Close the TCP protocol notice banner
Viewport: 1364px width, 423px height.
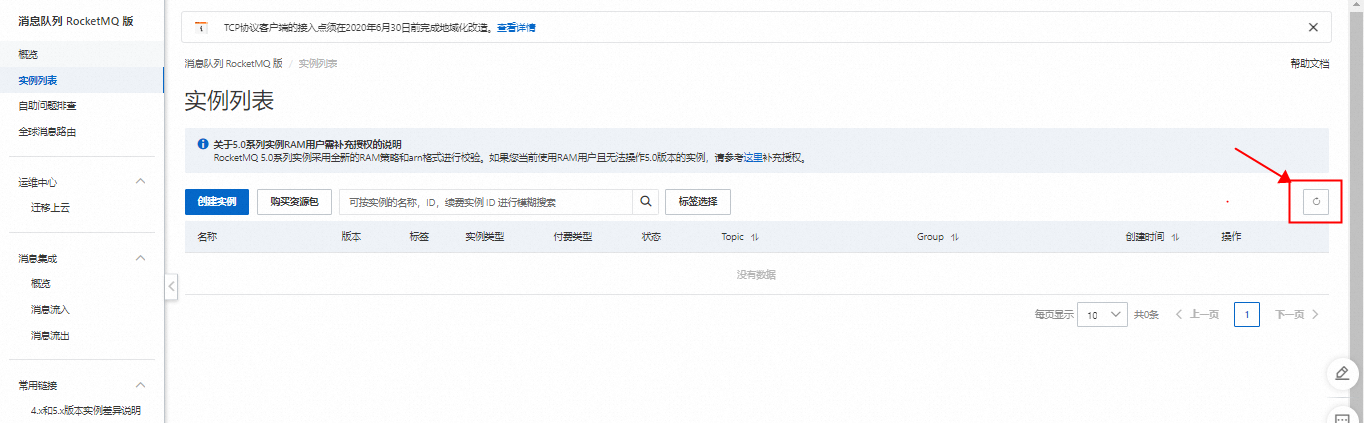pyautogui.click(x=1313, y=27)
